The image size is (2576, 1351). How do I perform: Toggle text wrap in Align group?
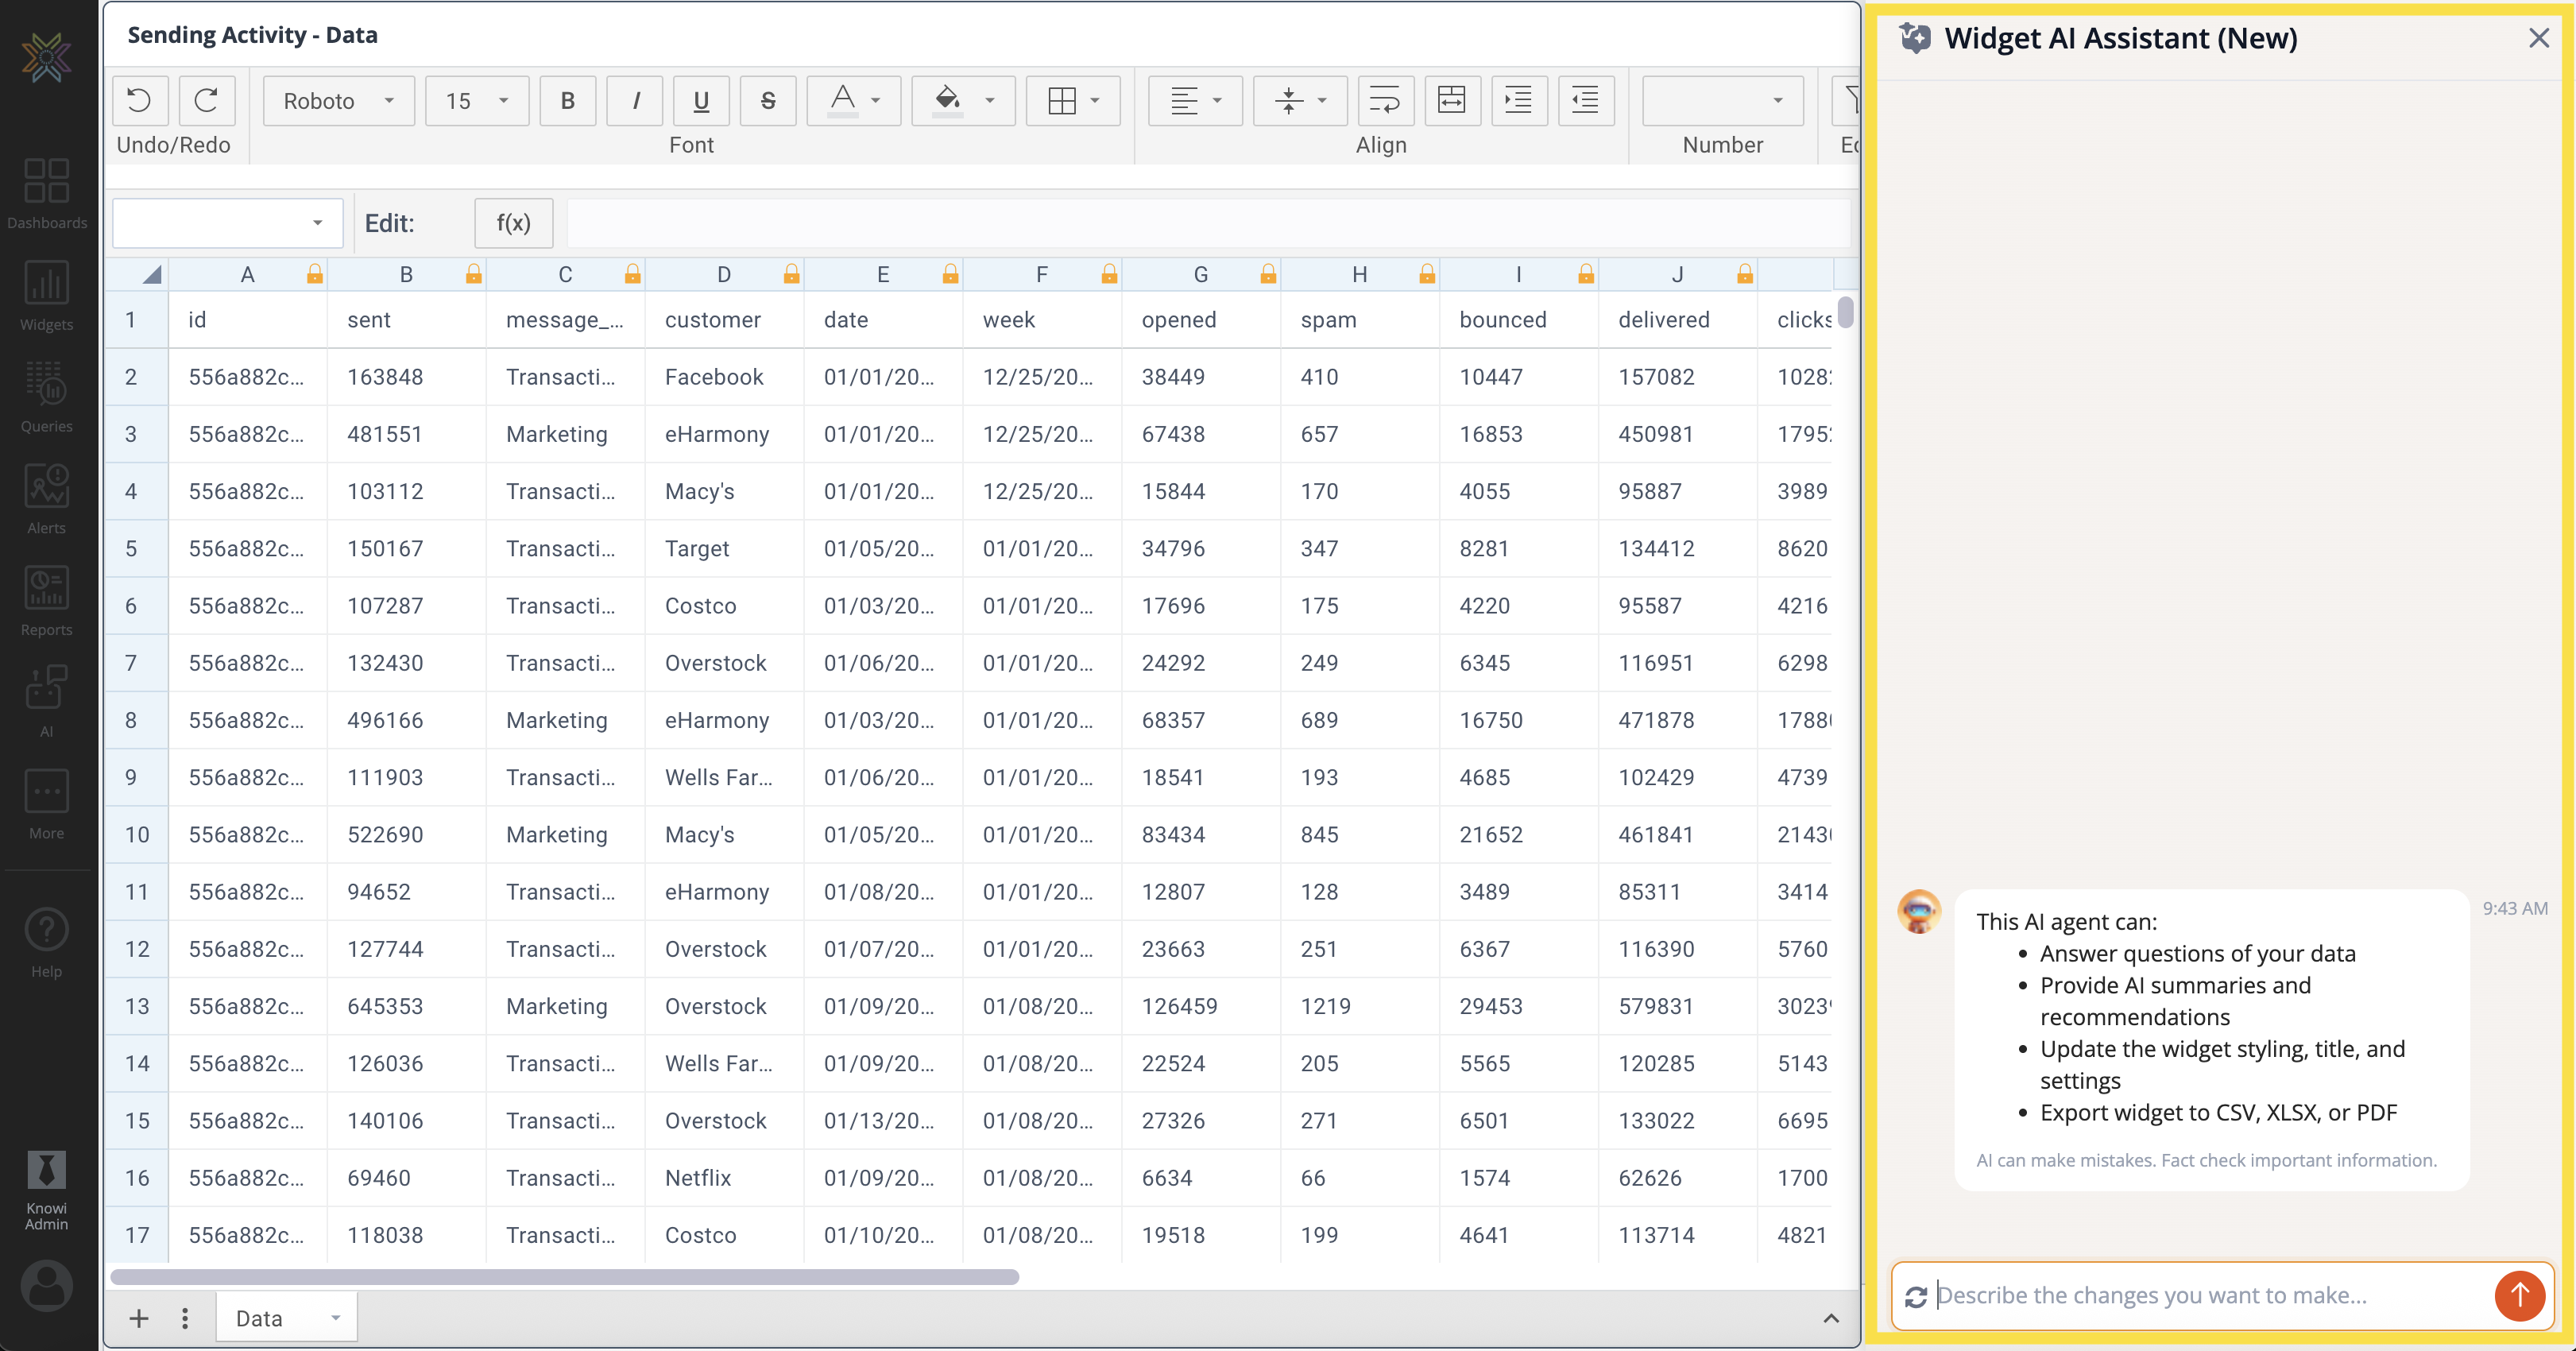1384,101
